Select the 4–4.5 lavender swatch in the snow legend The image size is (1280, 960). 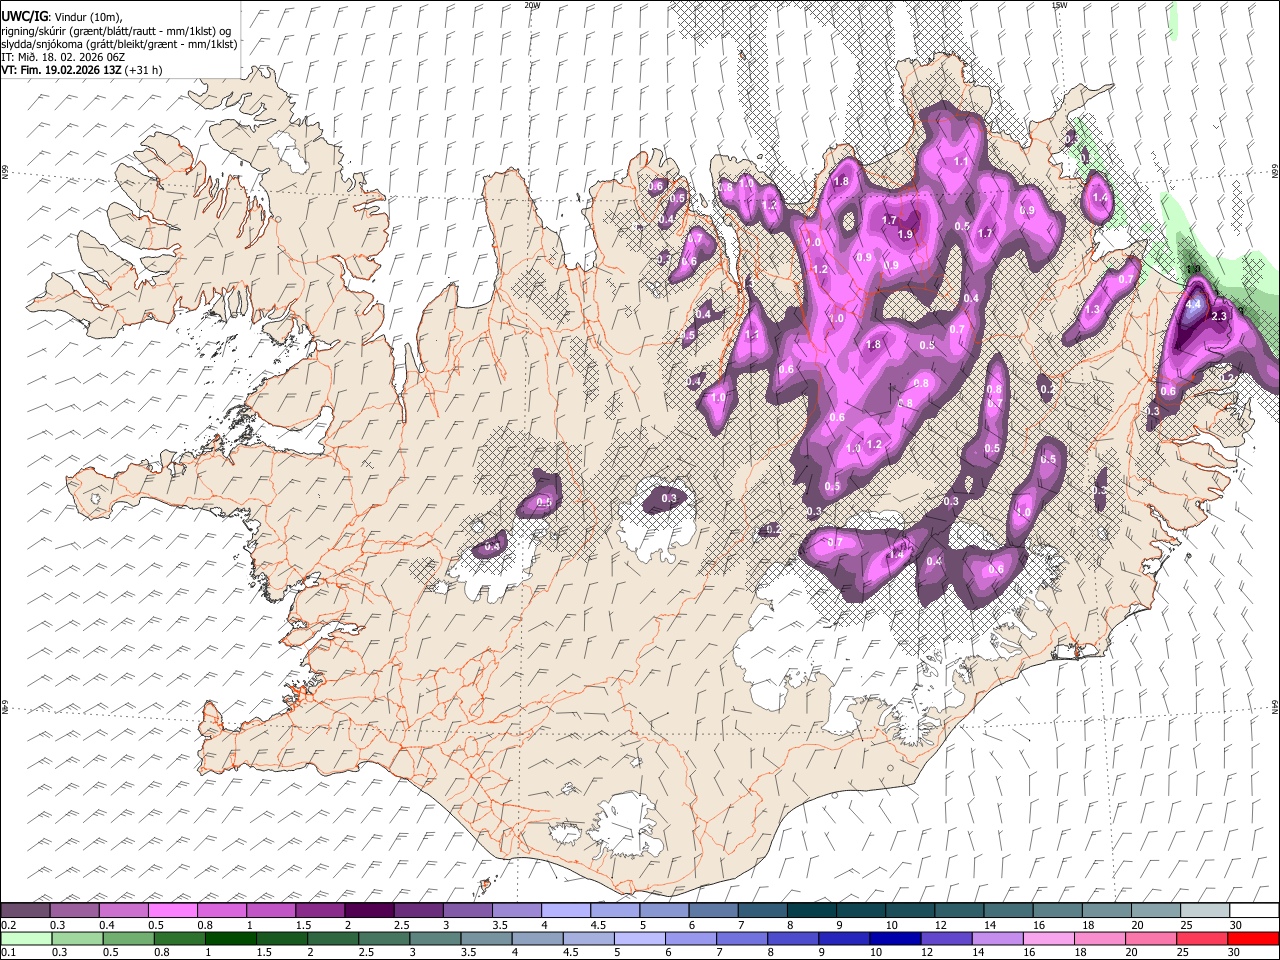click(x=565, y=910)
